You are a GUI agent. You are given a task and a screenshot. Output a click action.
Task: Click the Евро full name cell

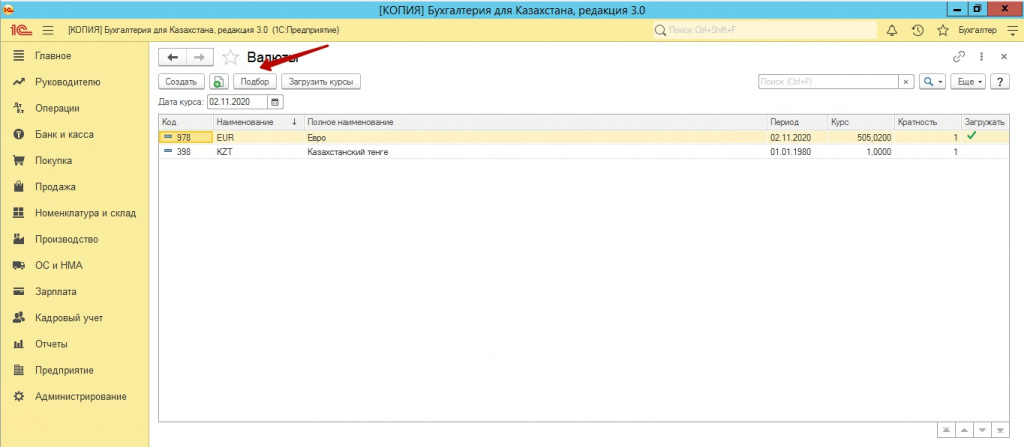point(535,138)
